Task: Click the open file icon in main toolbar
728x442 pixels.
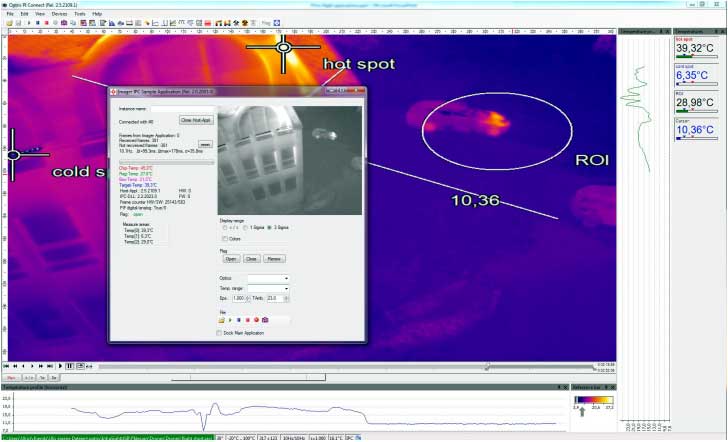Action: point(7,22)
